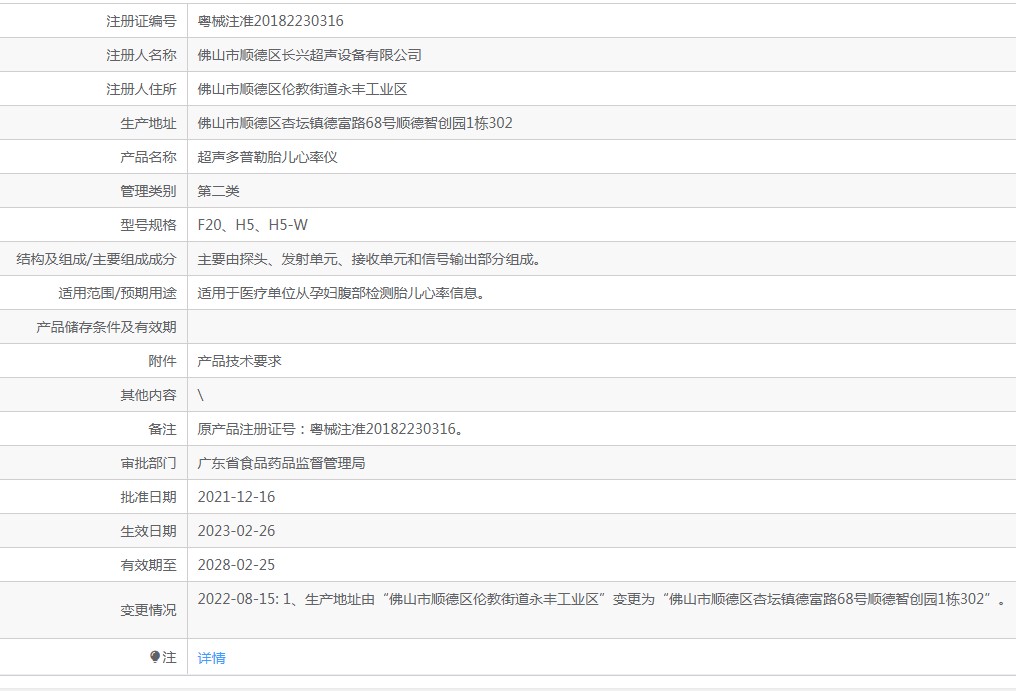Viewport: 1016px width, 691px height.
Task: Click the 注册人名称 label
Action: click(x=141, y=55)
